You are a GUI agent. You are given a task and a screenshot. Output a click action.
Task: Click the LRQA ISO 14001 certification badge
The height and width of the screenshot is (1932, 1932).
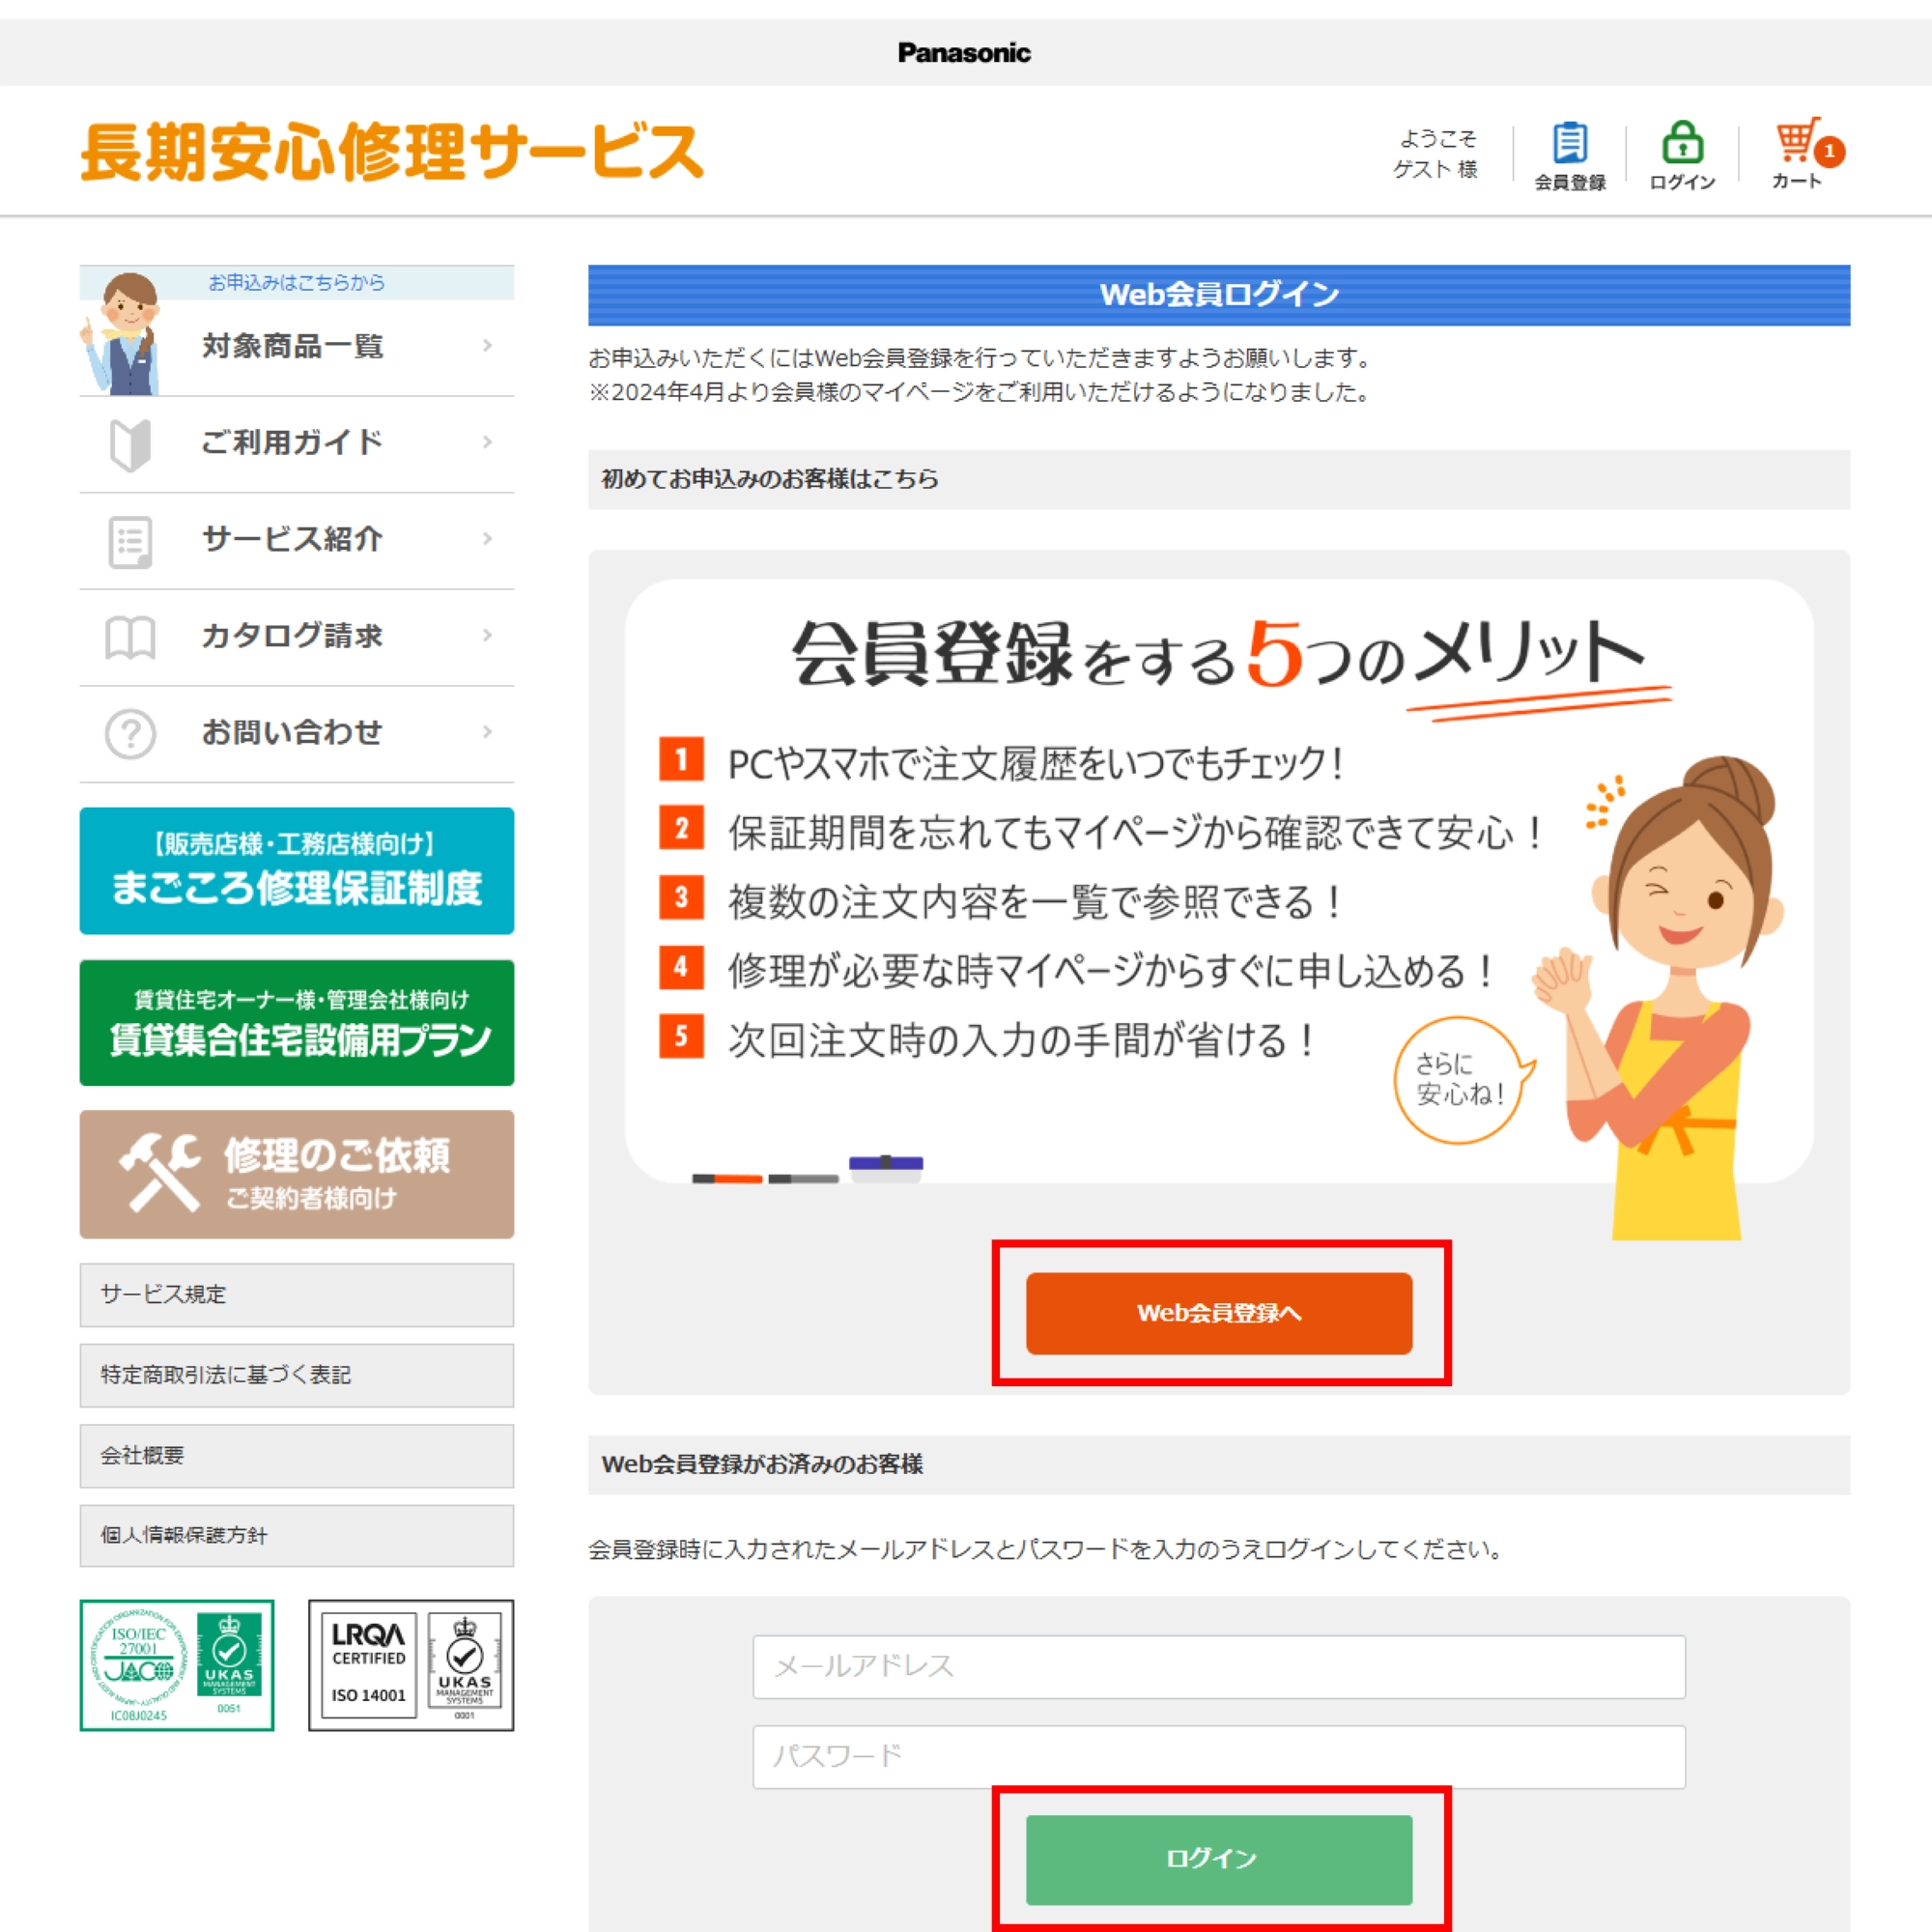tap(410, 1665)
